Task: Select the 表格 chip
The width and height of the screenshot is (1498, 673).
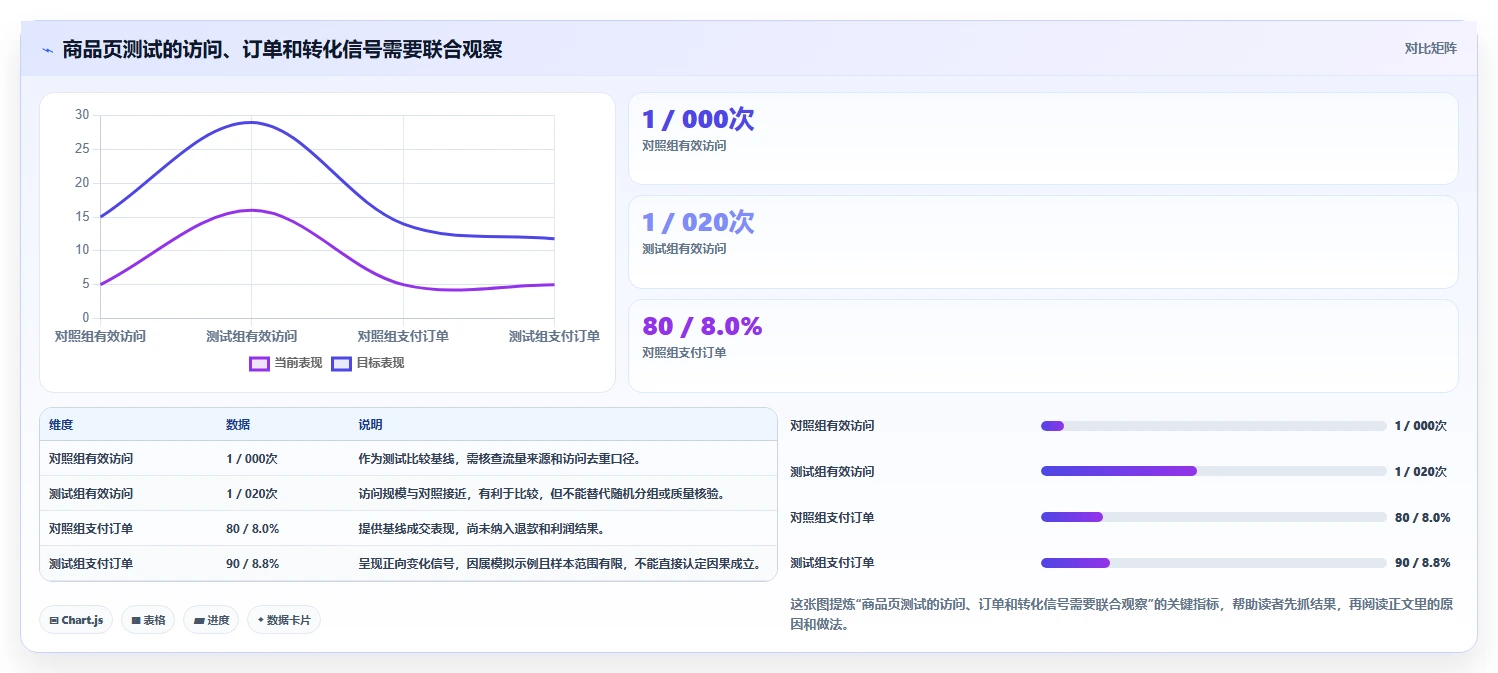Action: point(148,620)
